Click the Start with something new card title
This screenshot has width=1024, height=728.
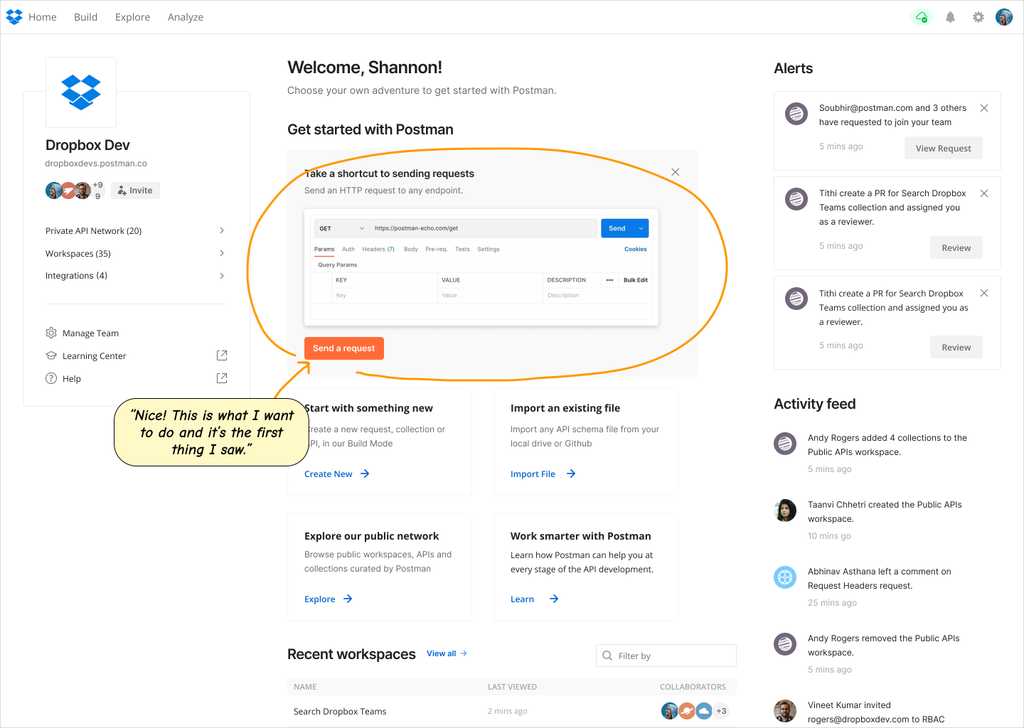(368, 408)
